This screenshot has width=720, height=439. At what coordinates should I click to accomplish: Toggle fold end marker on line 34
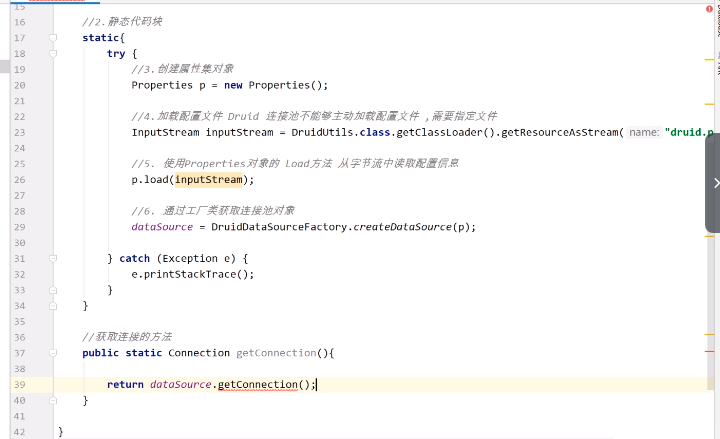click(53, 306)
